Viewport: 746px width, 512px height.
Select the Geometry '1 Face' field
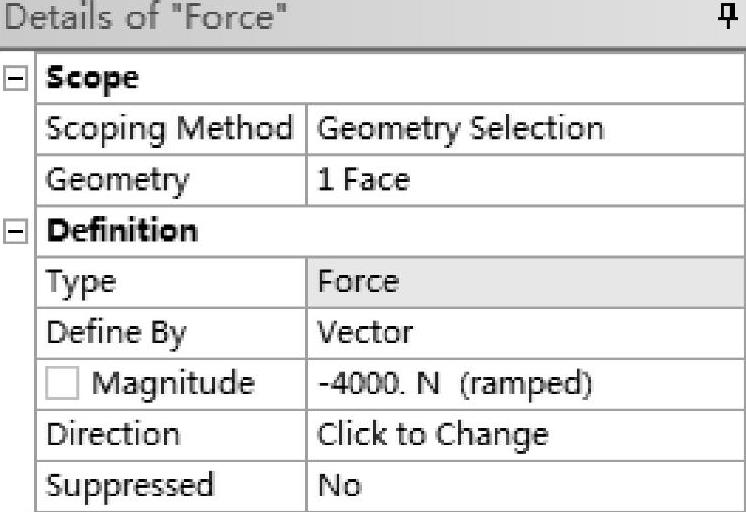click(x=525, y=181)
